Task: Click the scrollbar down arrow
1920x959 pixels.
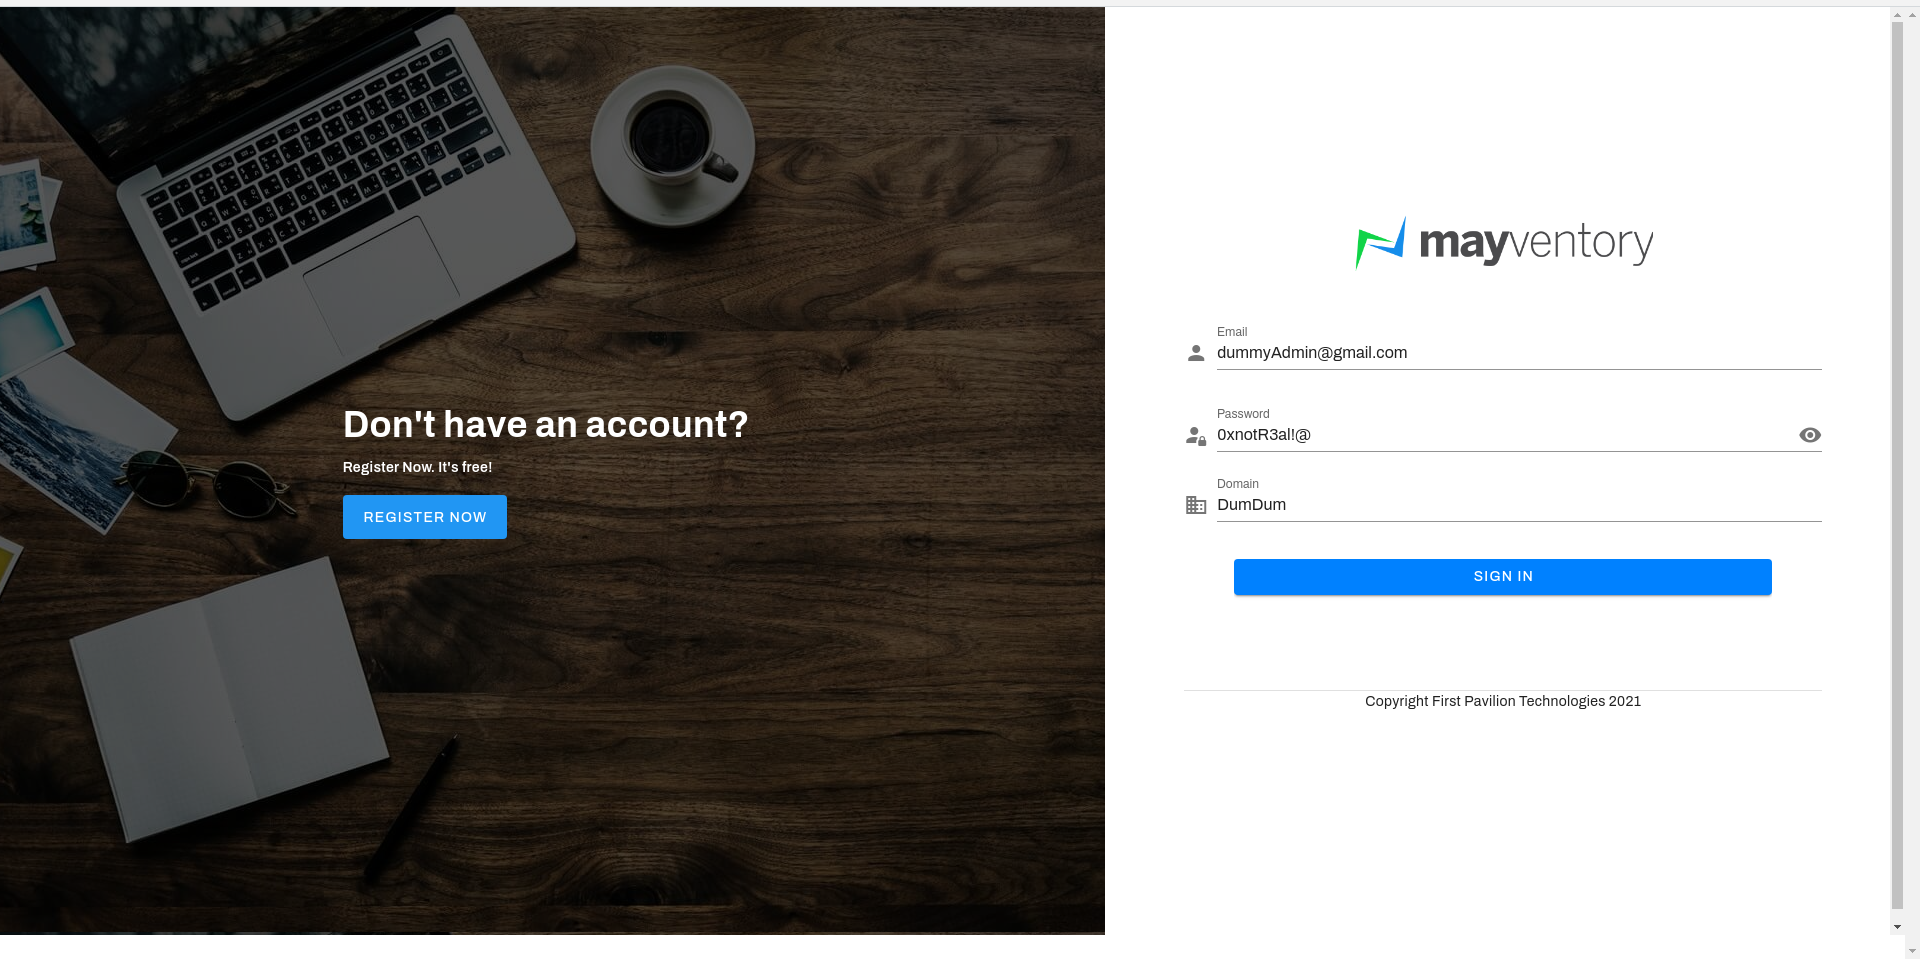Action: [1898, 927]
